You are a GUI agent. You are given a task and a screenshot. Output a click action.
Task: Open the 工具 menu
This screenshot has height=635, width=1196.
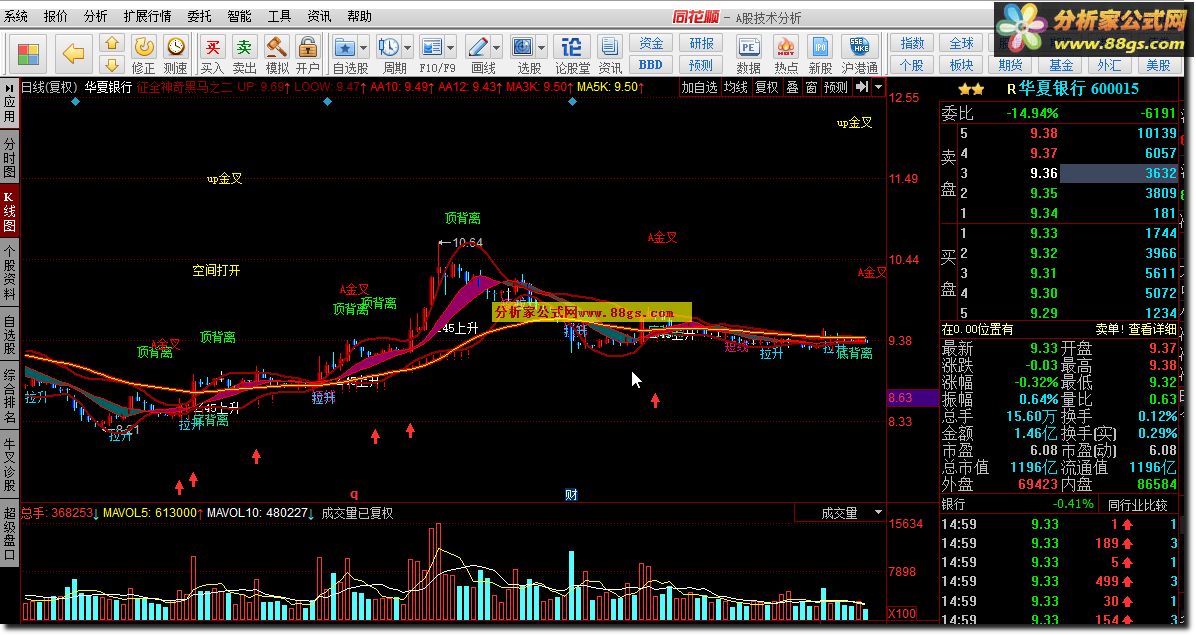coord(279,16)
